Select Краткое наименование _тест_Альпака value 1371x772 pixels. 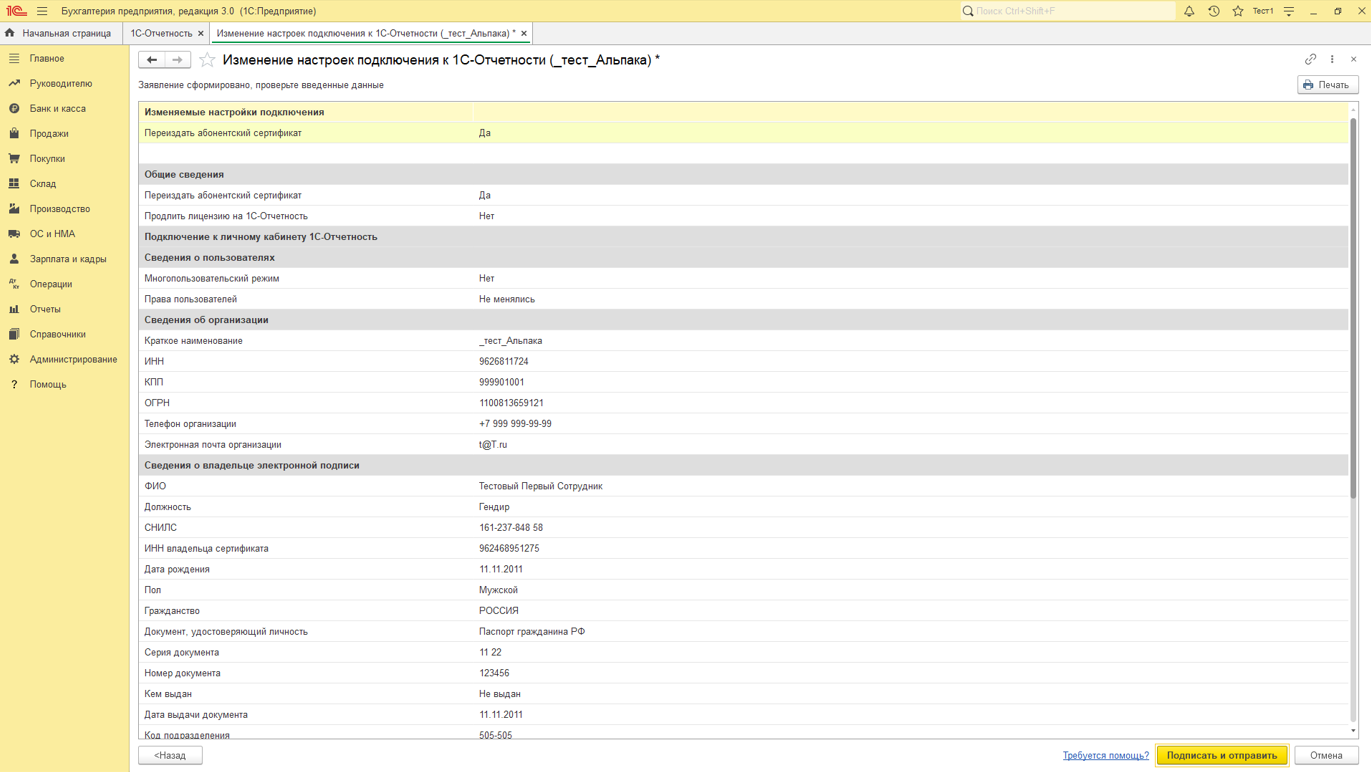pyautogui.click(x=510, y=341)
